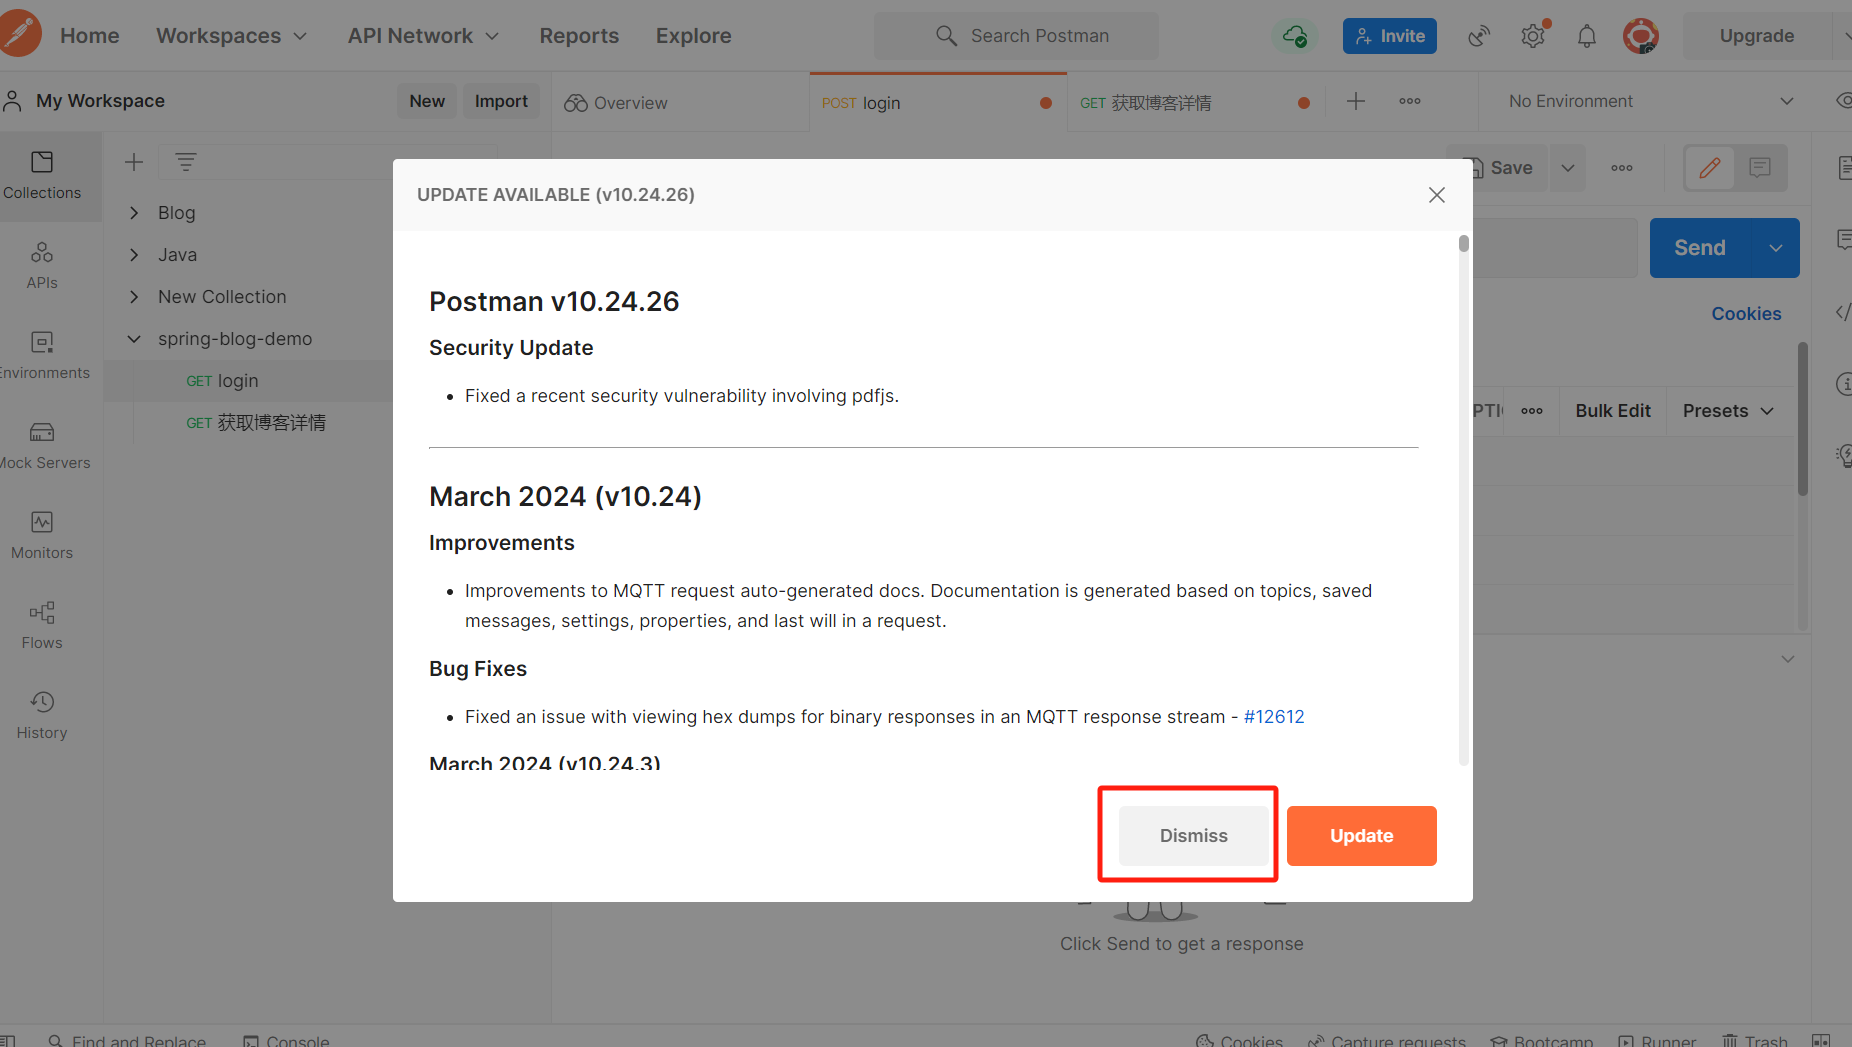Open the Collections sidebar tab
The width and height of the screenshot is (1852, 1047).
(42, 175)
